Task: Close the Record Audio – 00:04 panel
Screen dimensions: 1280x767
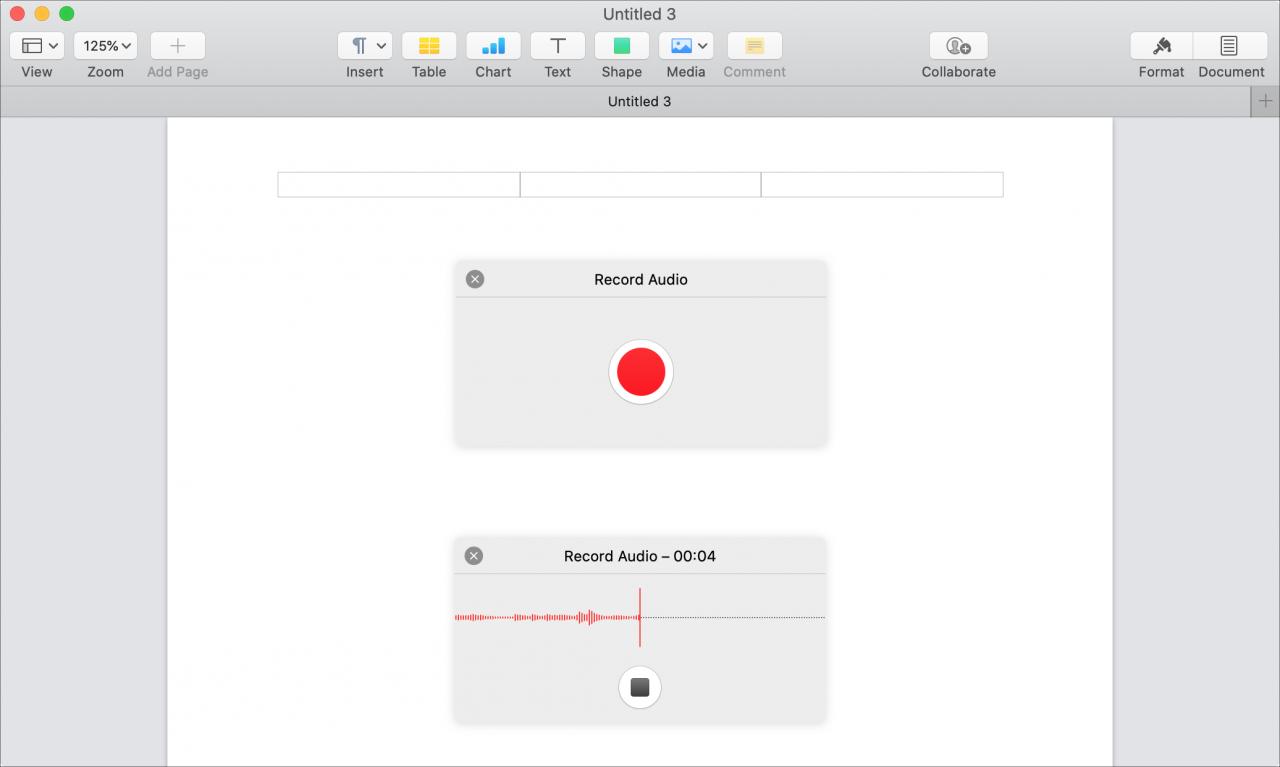Action: click(x=474, y=556)
